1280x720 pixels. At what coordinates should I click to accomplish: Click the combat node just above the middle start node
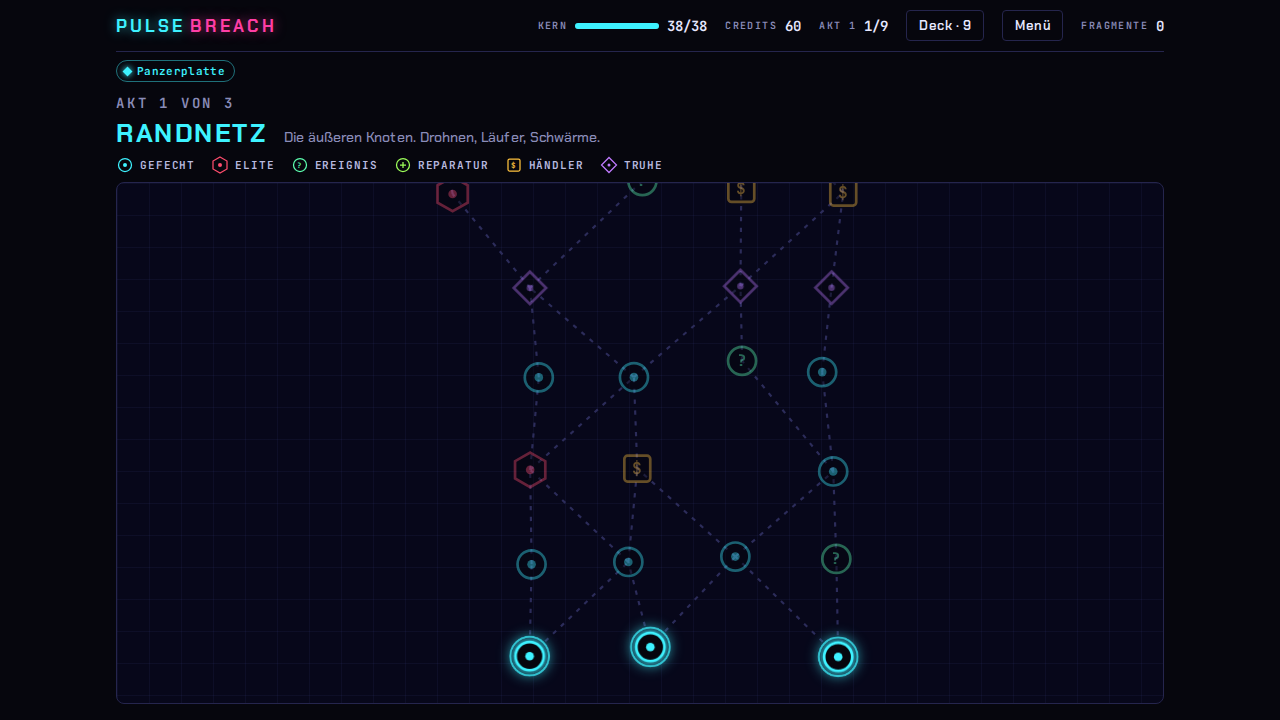[x=628, y=562]
